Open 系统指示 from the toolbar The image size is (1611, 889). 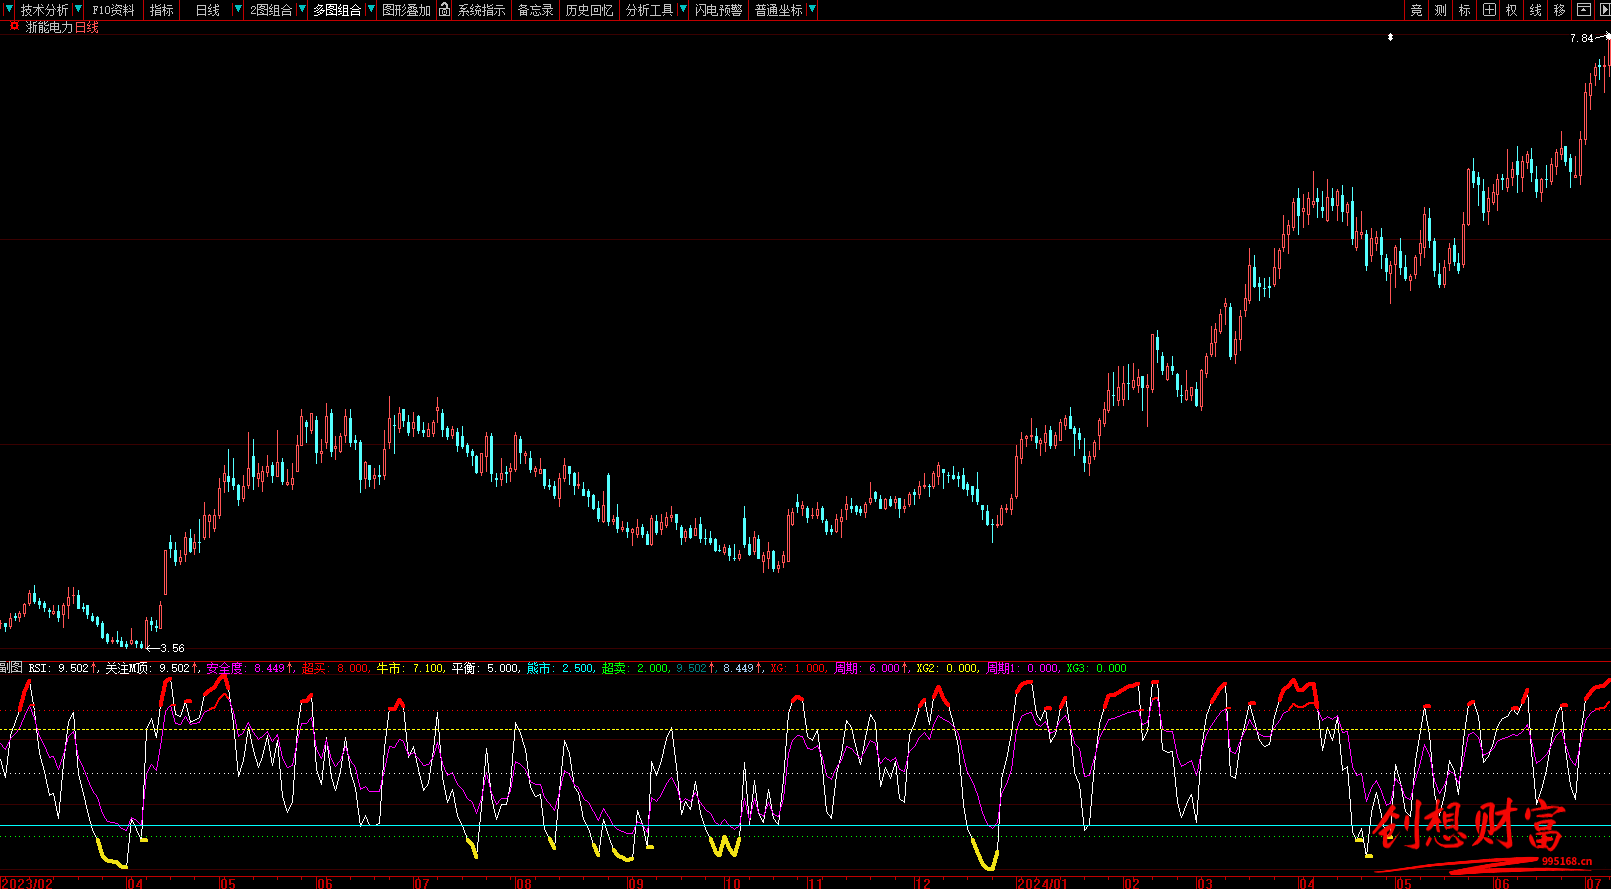[x=481, y=10]
